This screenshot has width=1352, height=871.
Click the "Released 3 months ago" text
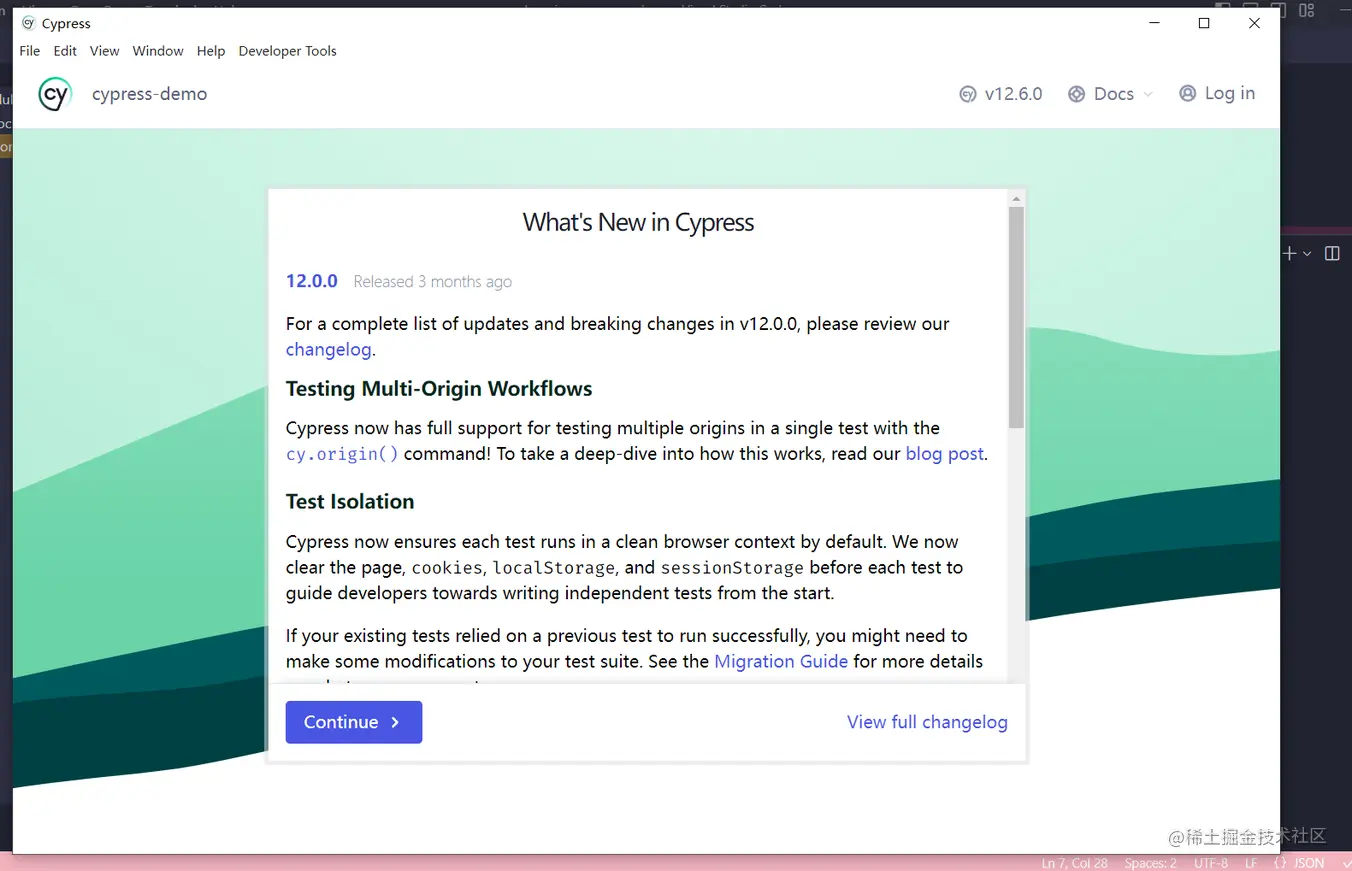pos(432,282)
